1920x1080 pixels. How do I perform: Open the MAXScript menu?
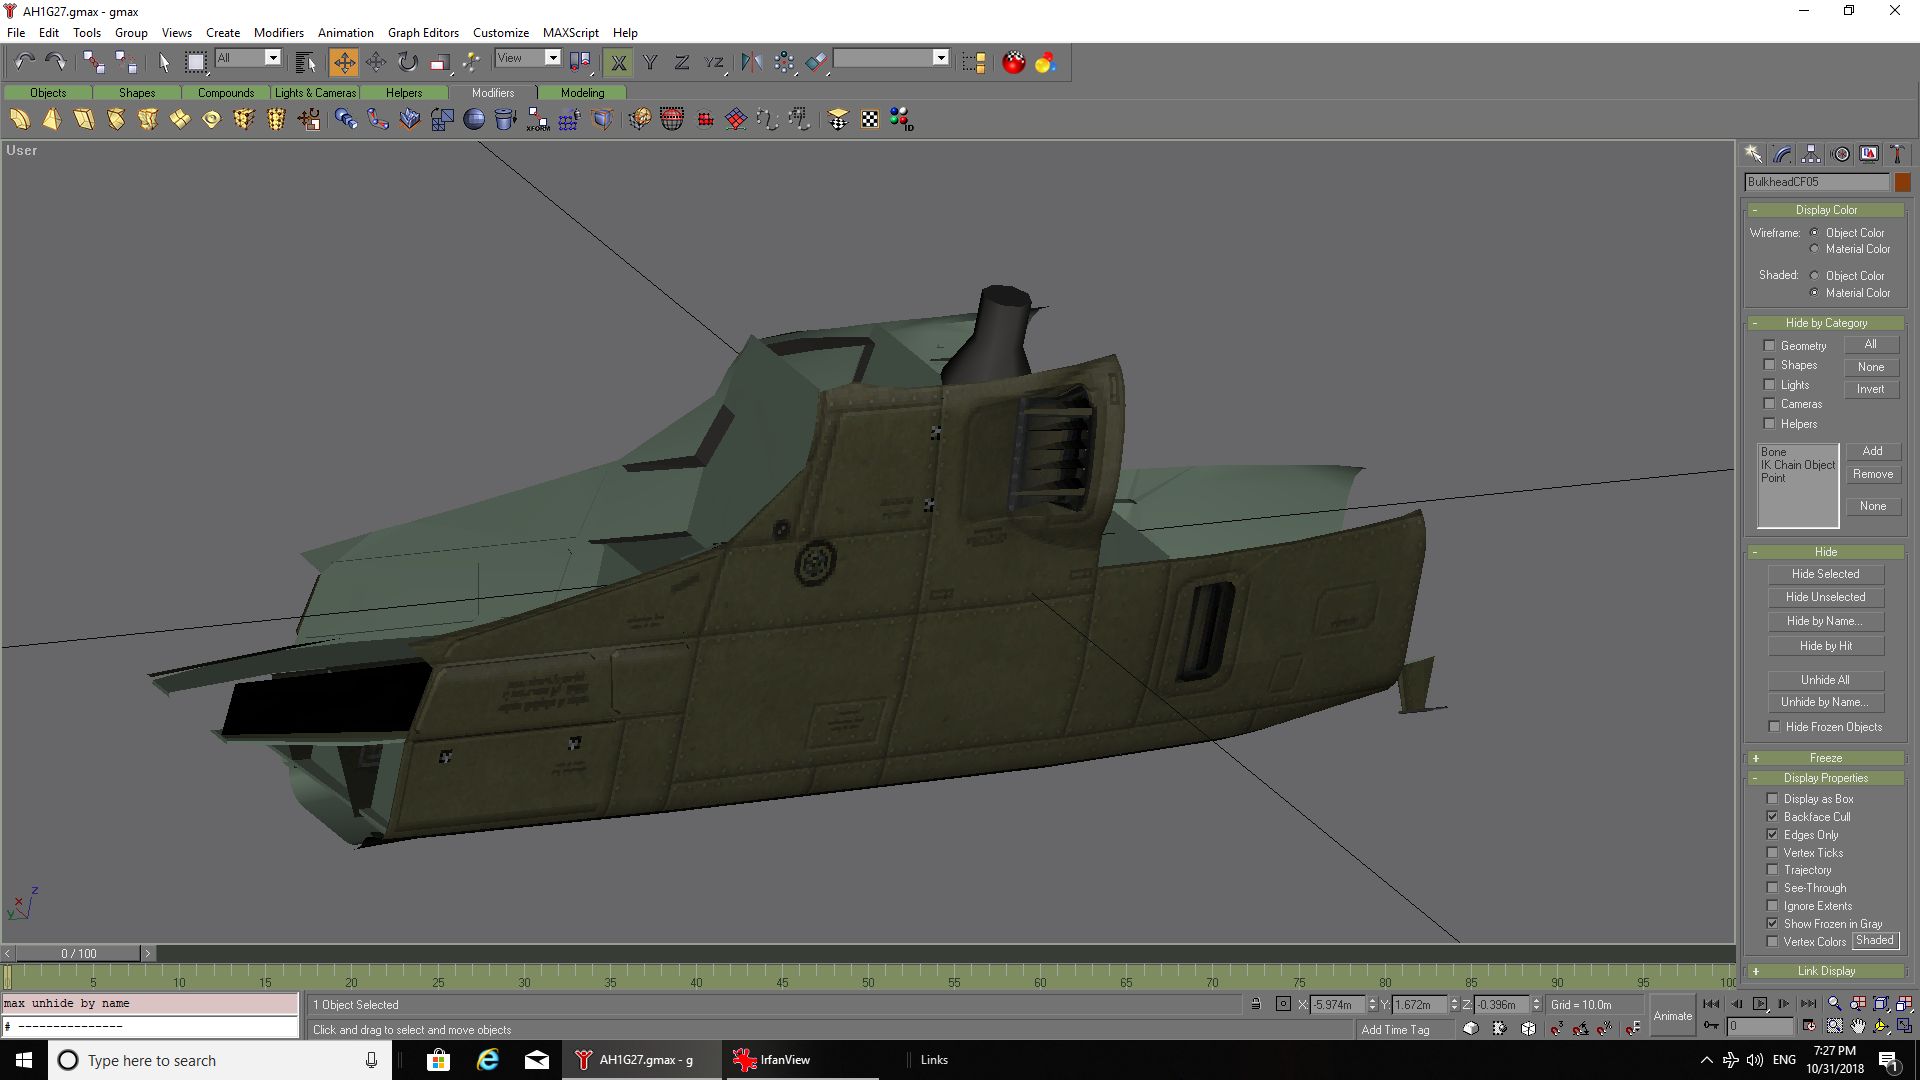click(x=570, y=32)
